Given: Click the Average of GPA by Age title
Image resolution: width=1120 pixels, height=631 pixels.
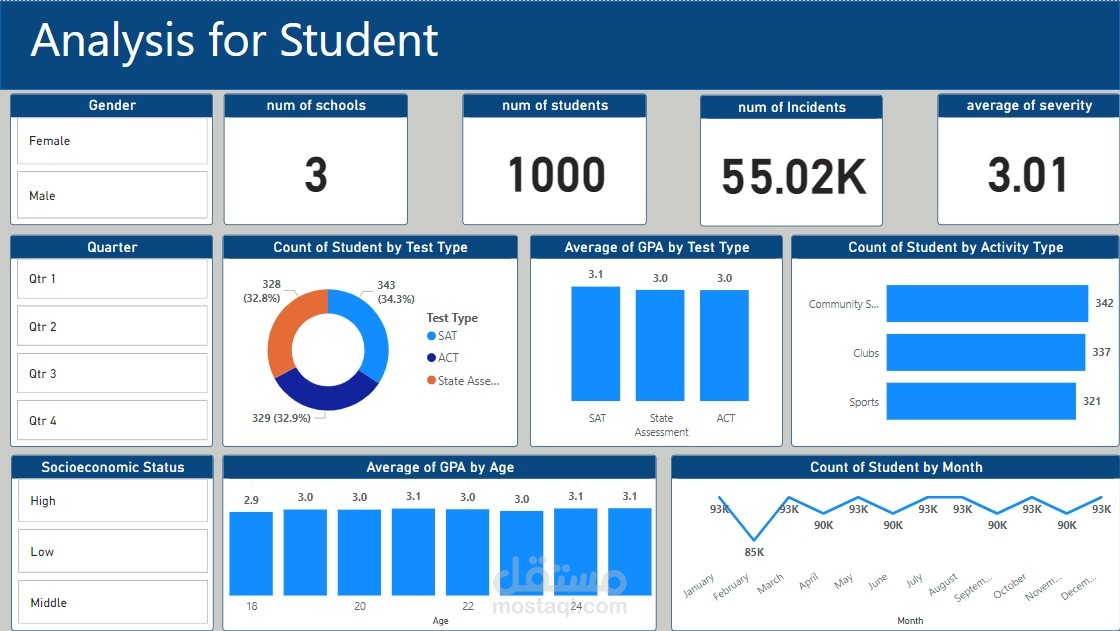Looking at the screenshot, I should click(x=440, y=467).
